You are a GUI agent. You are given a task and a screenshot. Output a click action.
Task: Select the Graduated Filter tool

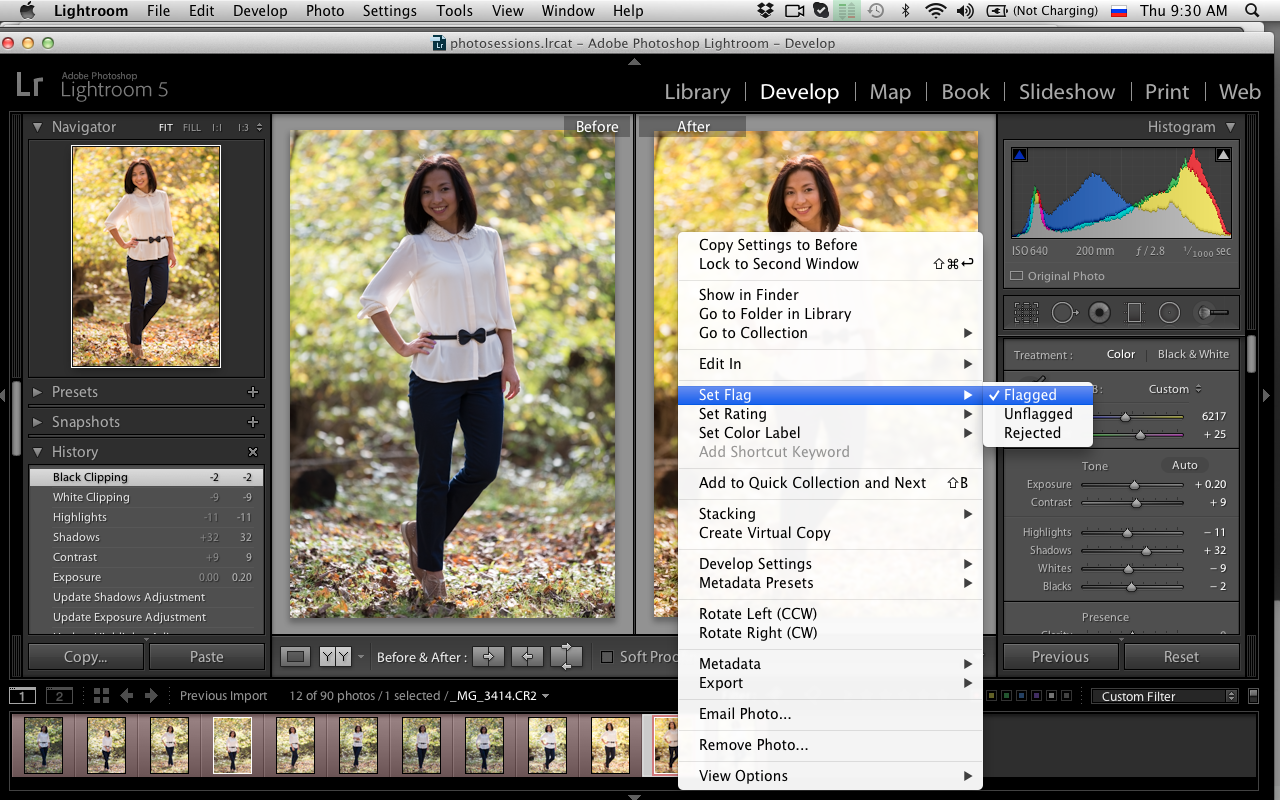click(1134, 313)
